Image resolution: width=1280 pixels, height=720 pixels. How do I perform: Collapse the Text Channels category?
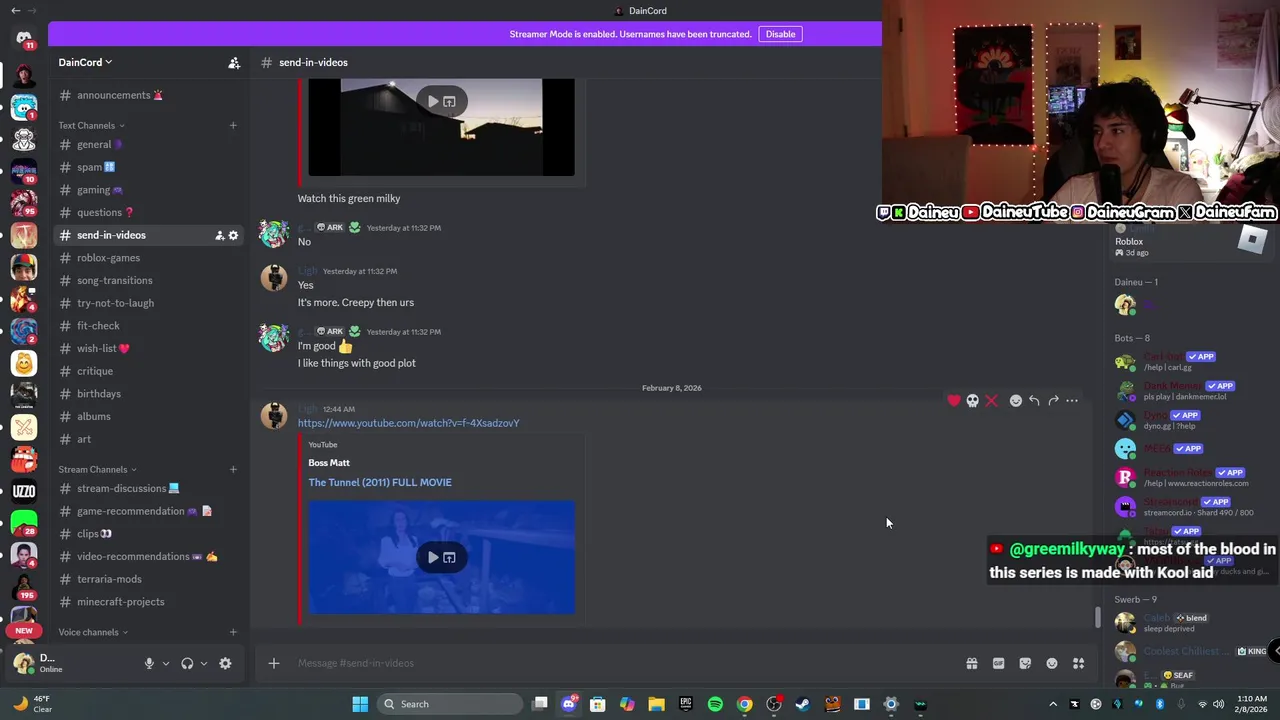click(91, 125)
